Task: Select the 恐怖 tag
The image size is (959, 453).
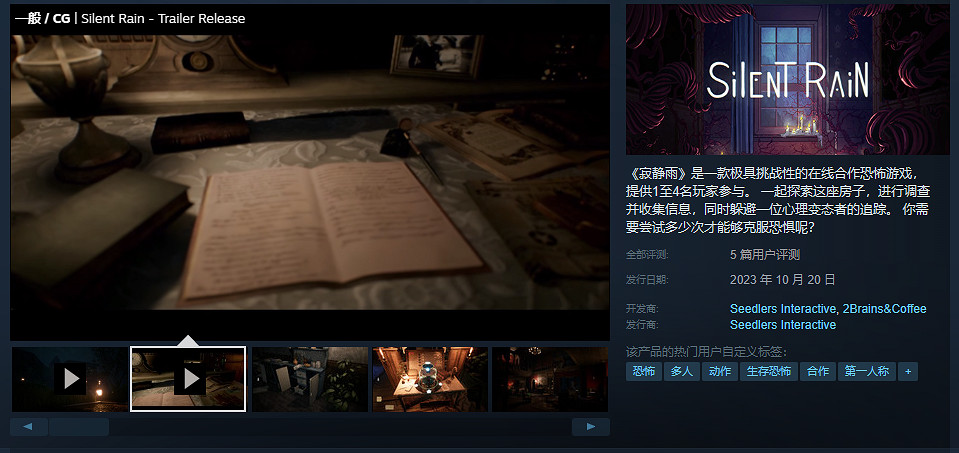Action: point(643,371)
